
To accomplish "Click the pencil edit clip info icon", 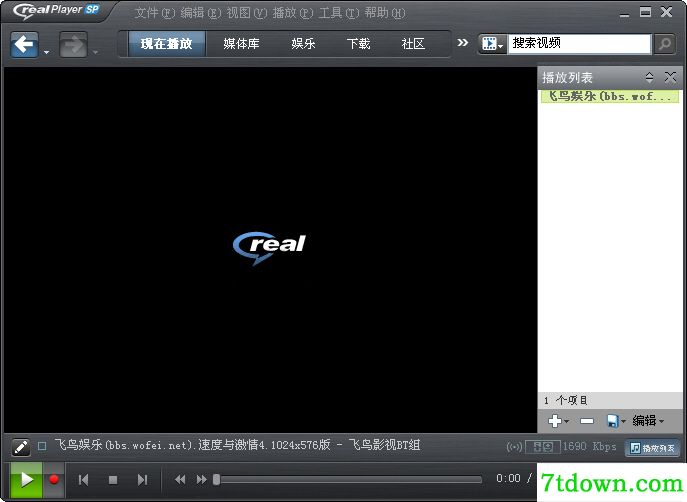I will [20, 447].
